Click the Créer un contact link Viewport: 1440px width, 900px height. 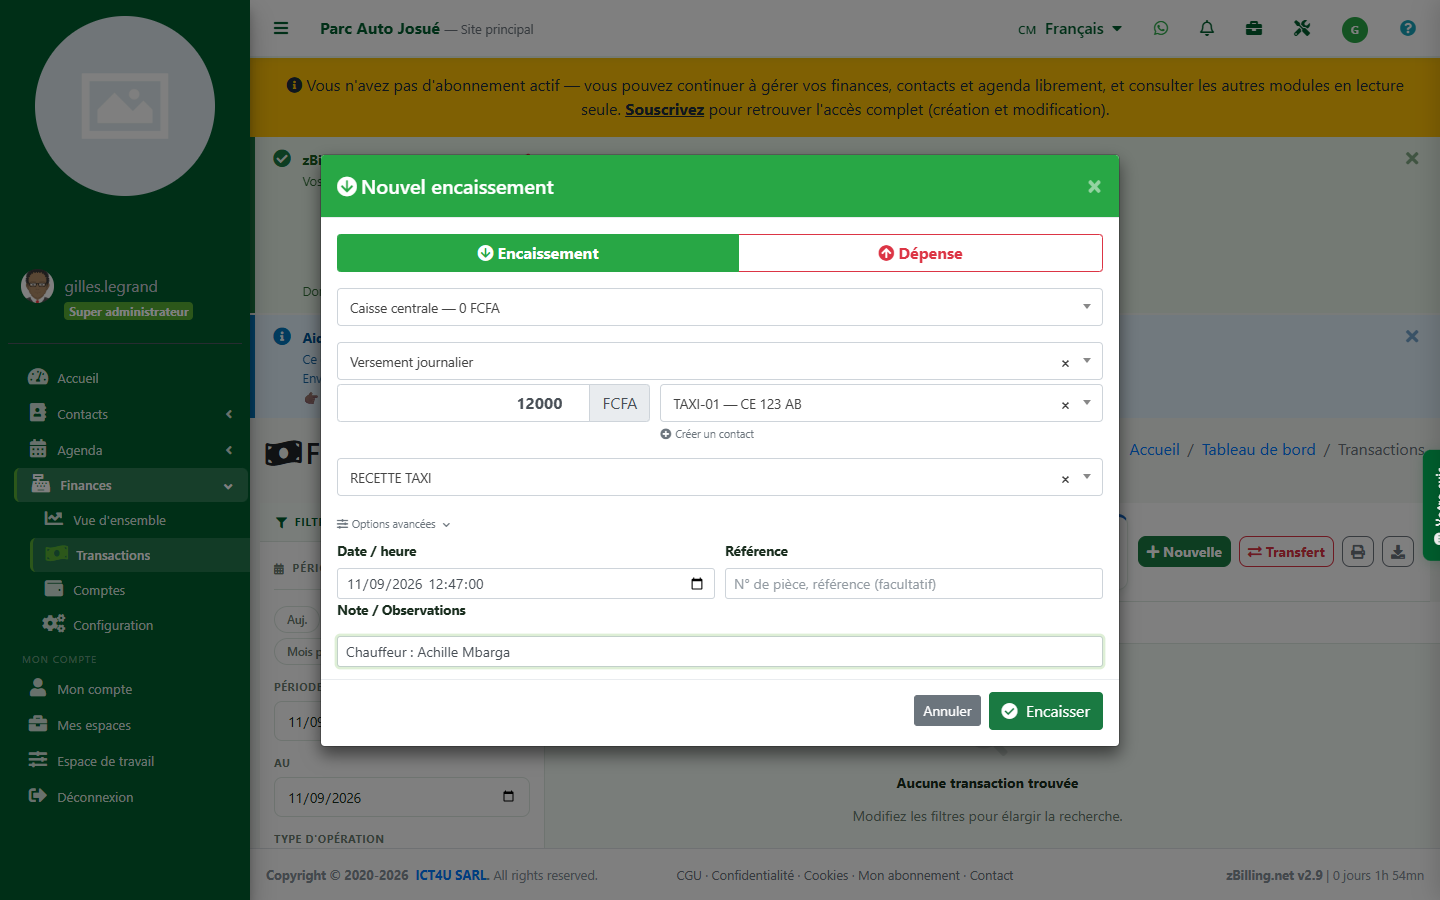tap(707, 434)
